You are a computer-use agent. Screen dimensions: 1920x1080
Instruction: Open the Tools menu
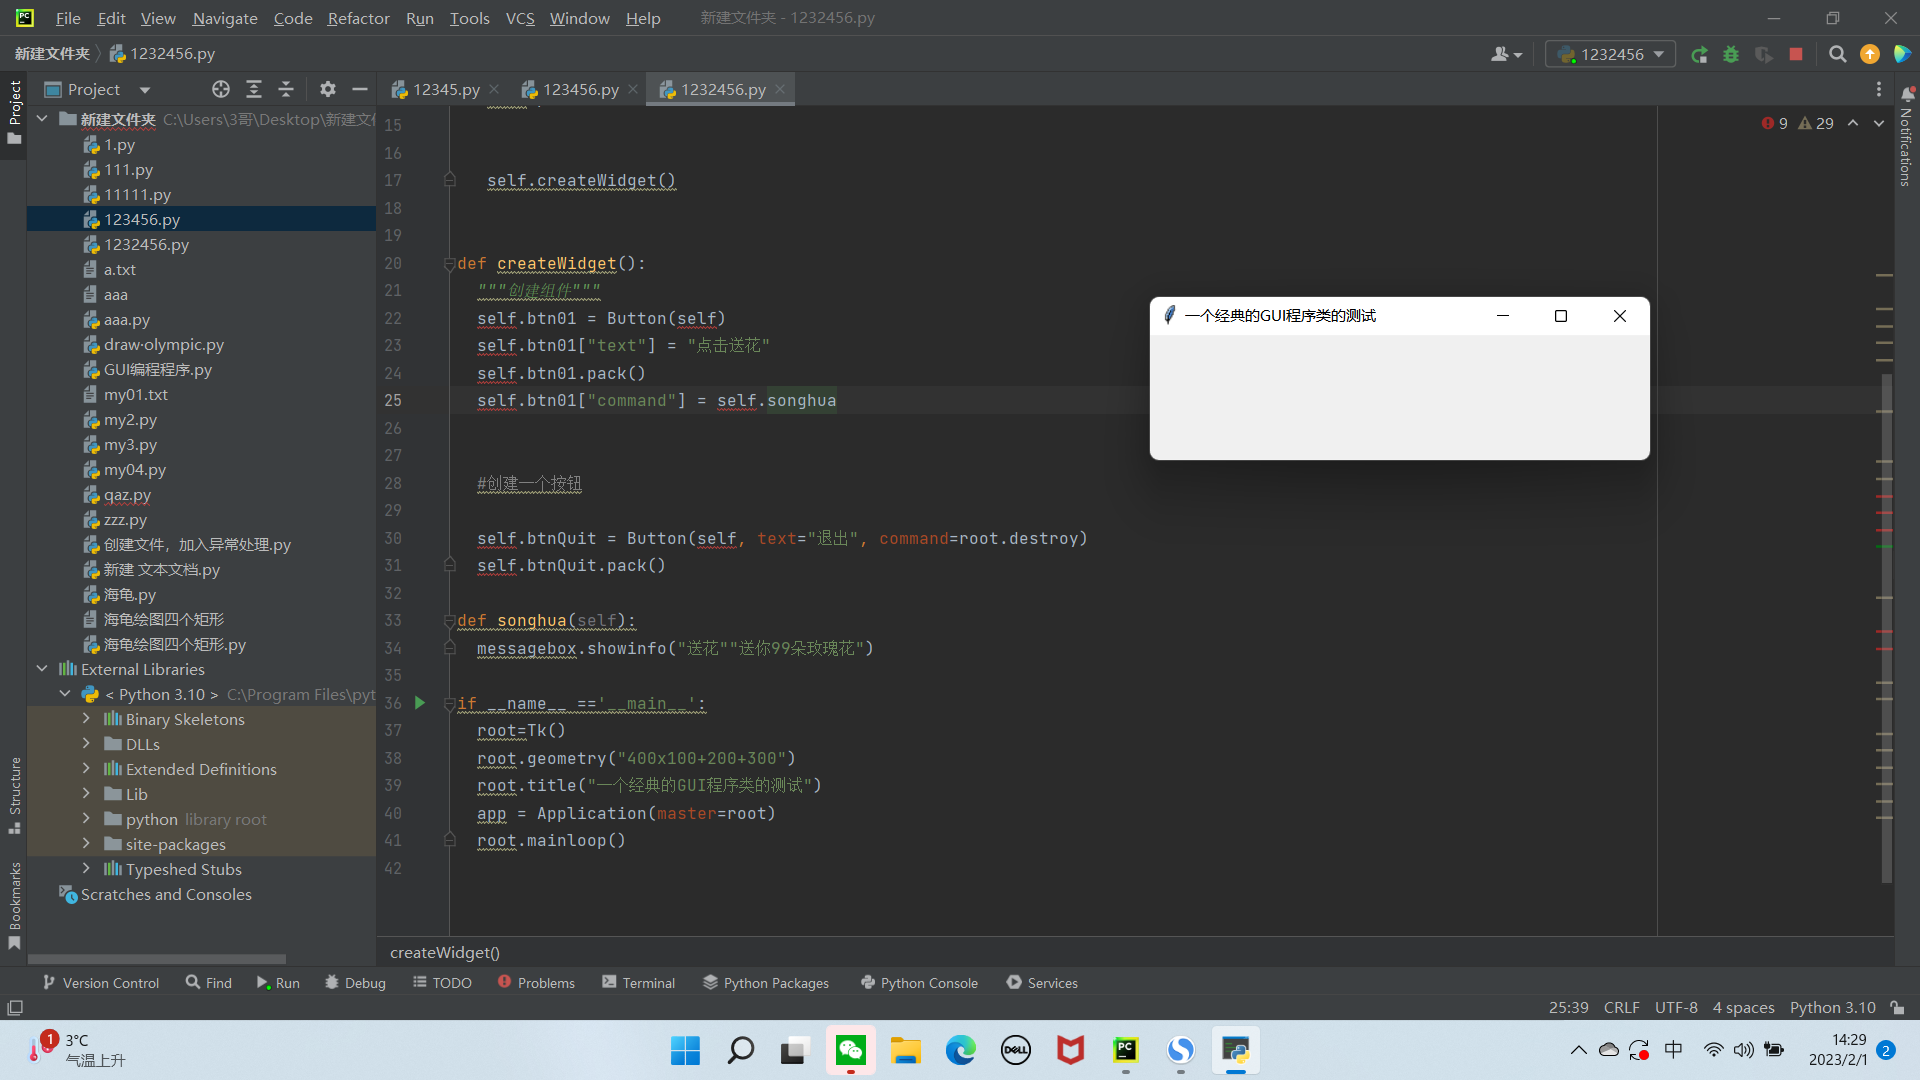469,18
